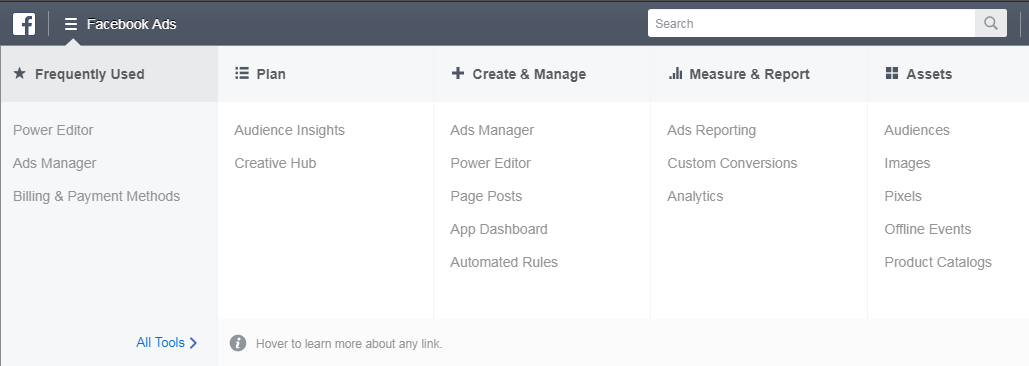Click the Measure & Report bar-chart icon
The image size is (1029, 366).
click(675, 73)
